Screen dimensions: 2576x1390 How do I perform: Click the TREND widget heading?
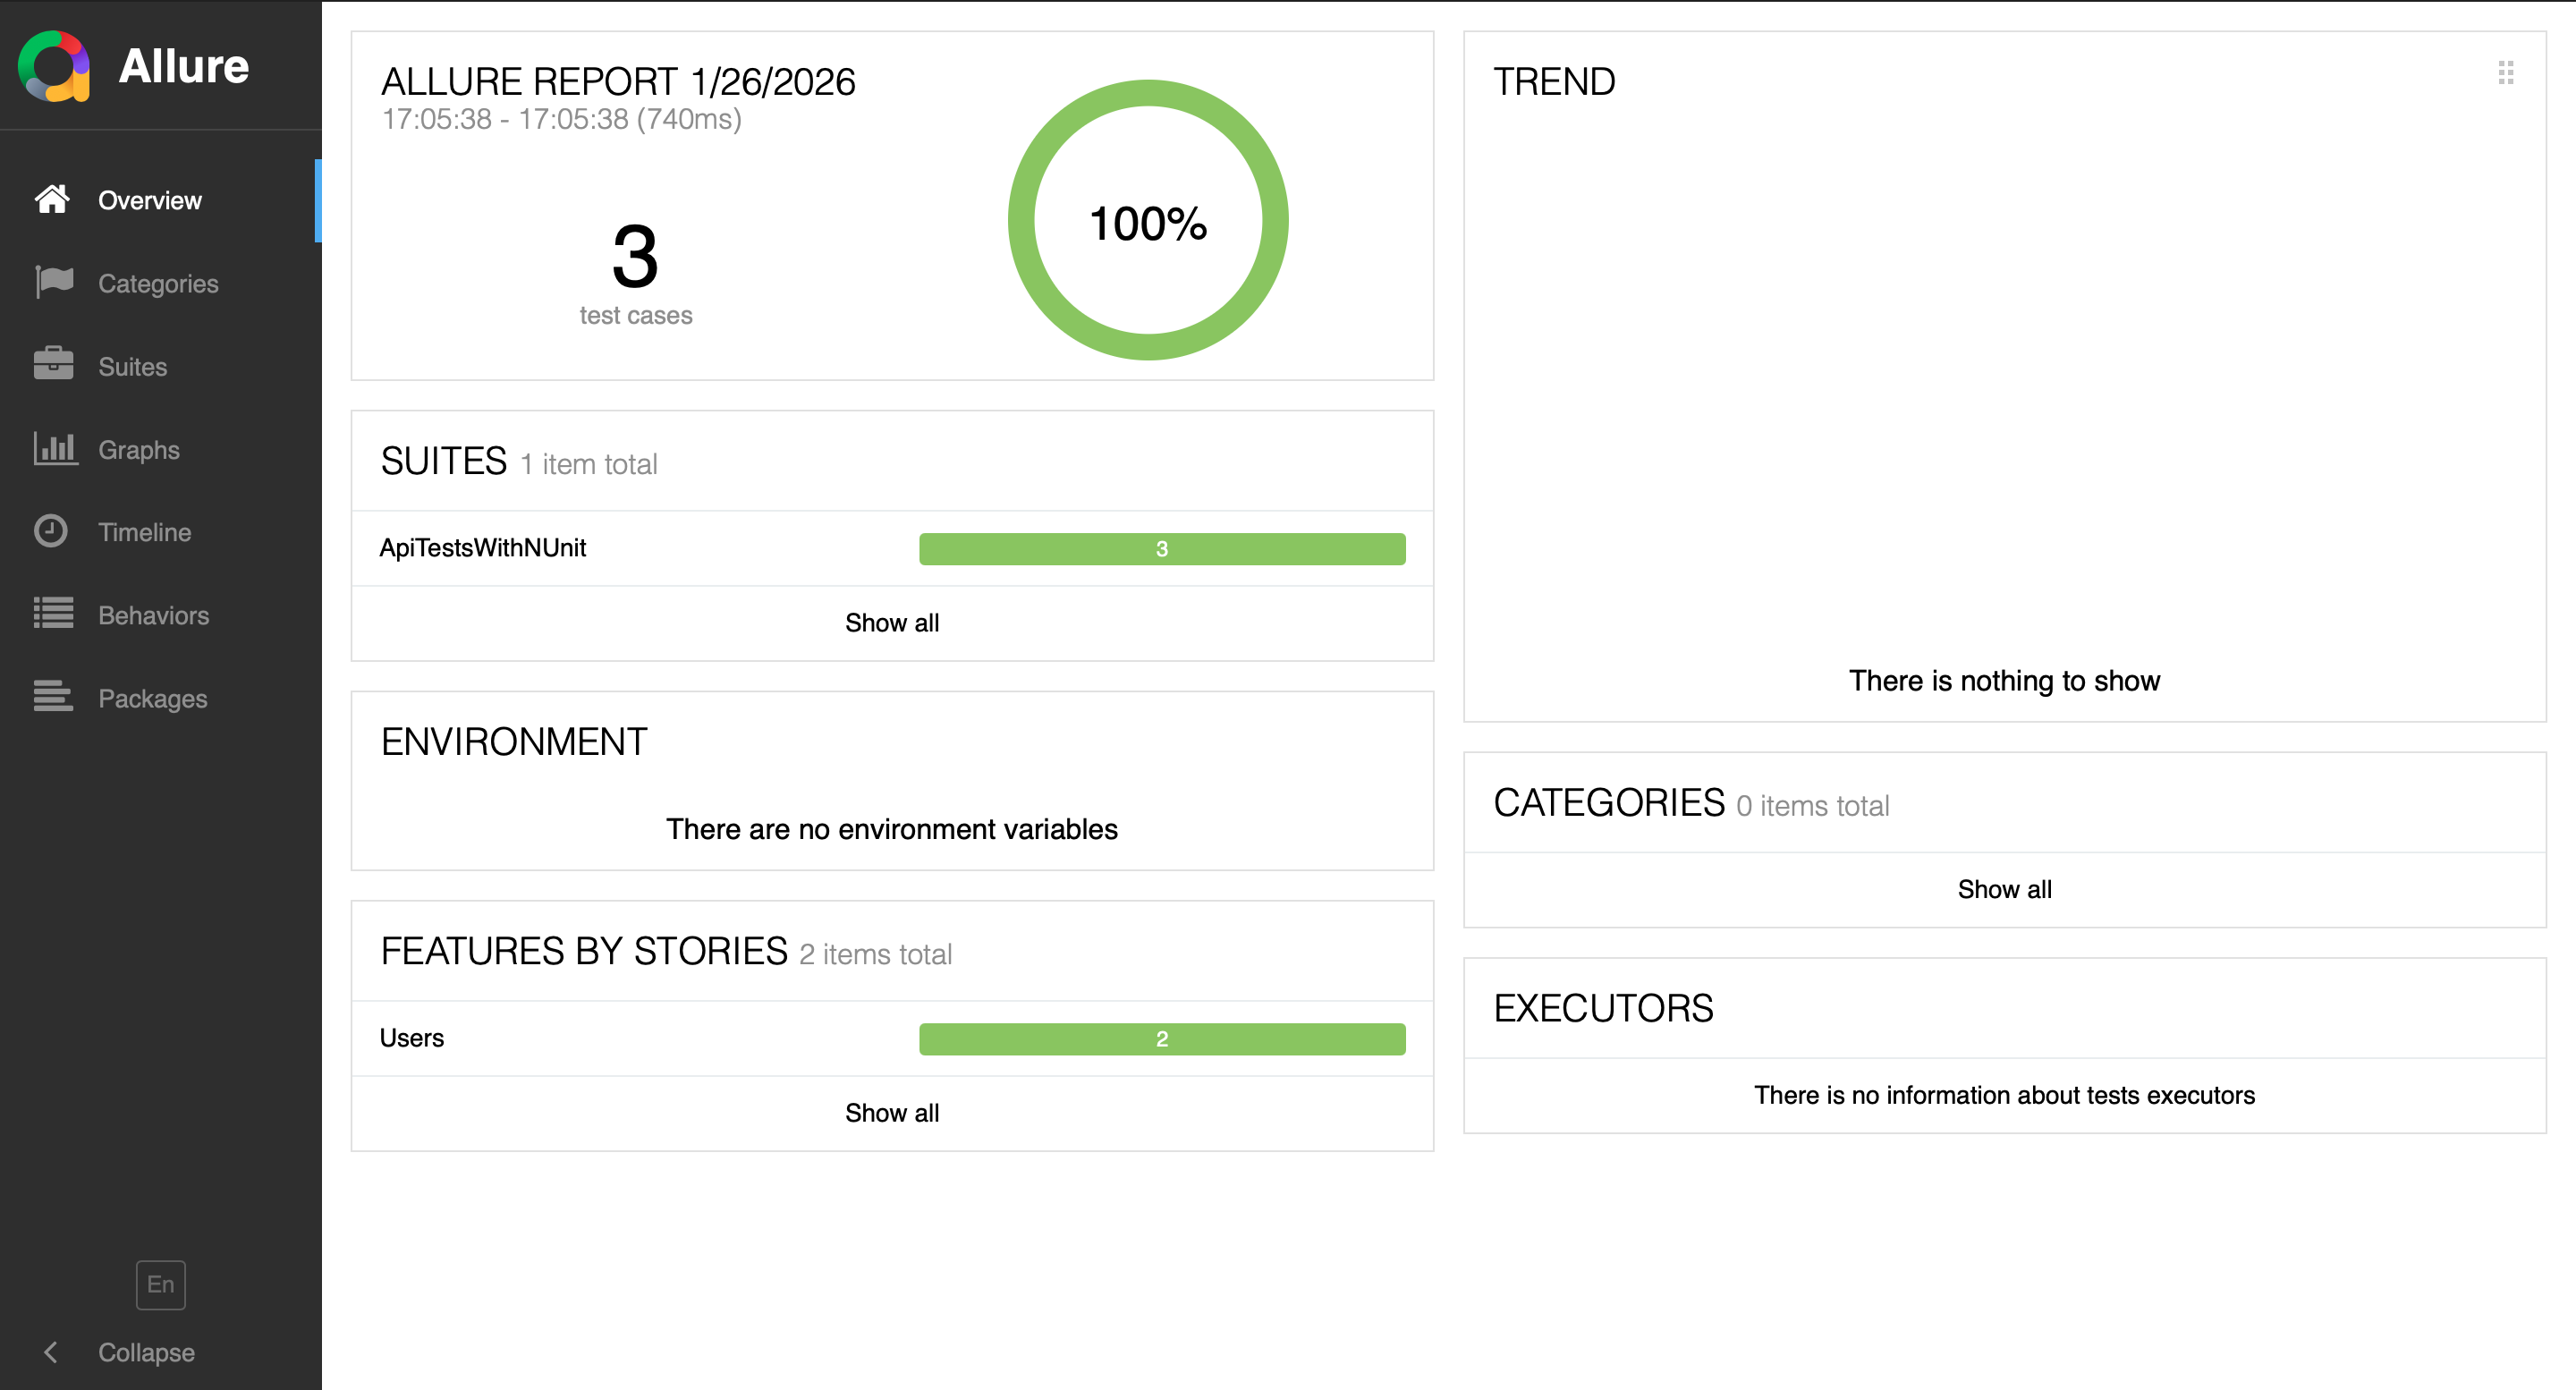point(1554,81)
